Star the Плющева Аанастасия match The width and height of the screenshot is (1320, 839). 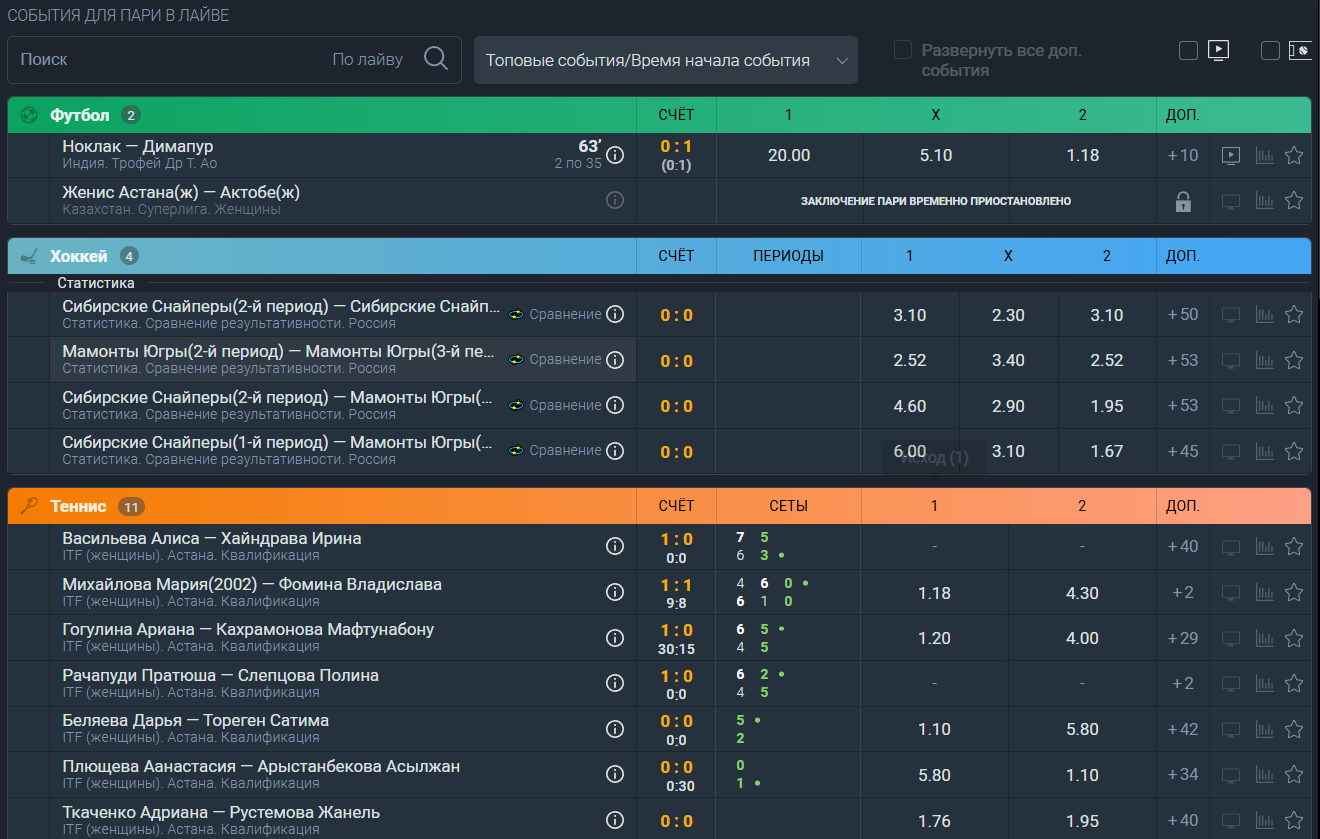1294,774
